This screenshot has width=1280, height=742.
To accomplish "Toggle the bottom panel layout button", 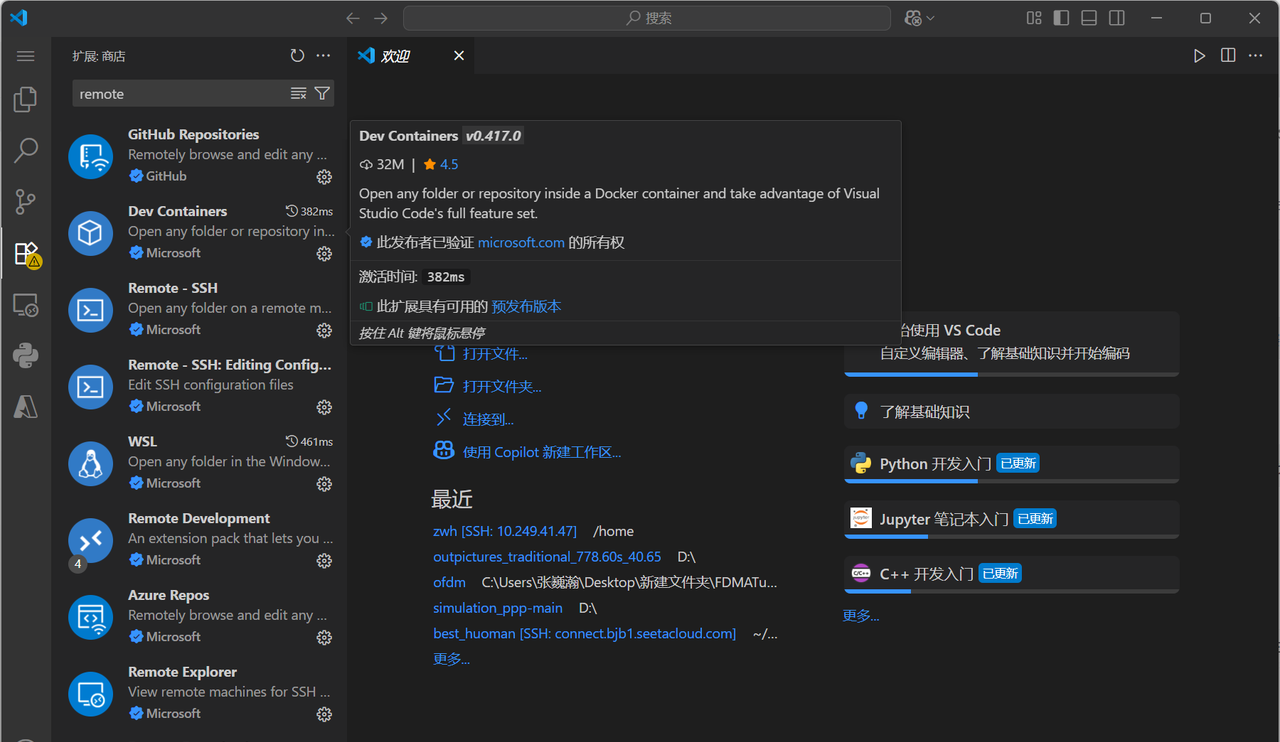I will click(x=1089, y=18).
